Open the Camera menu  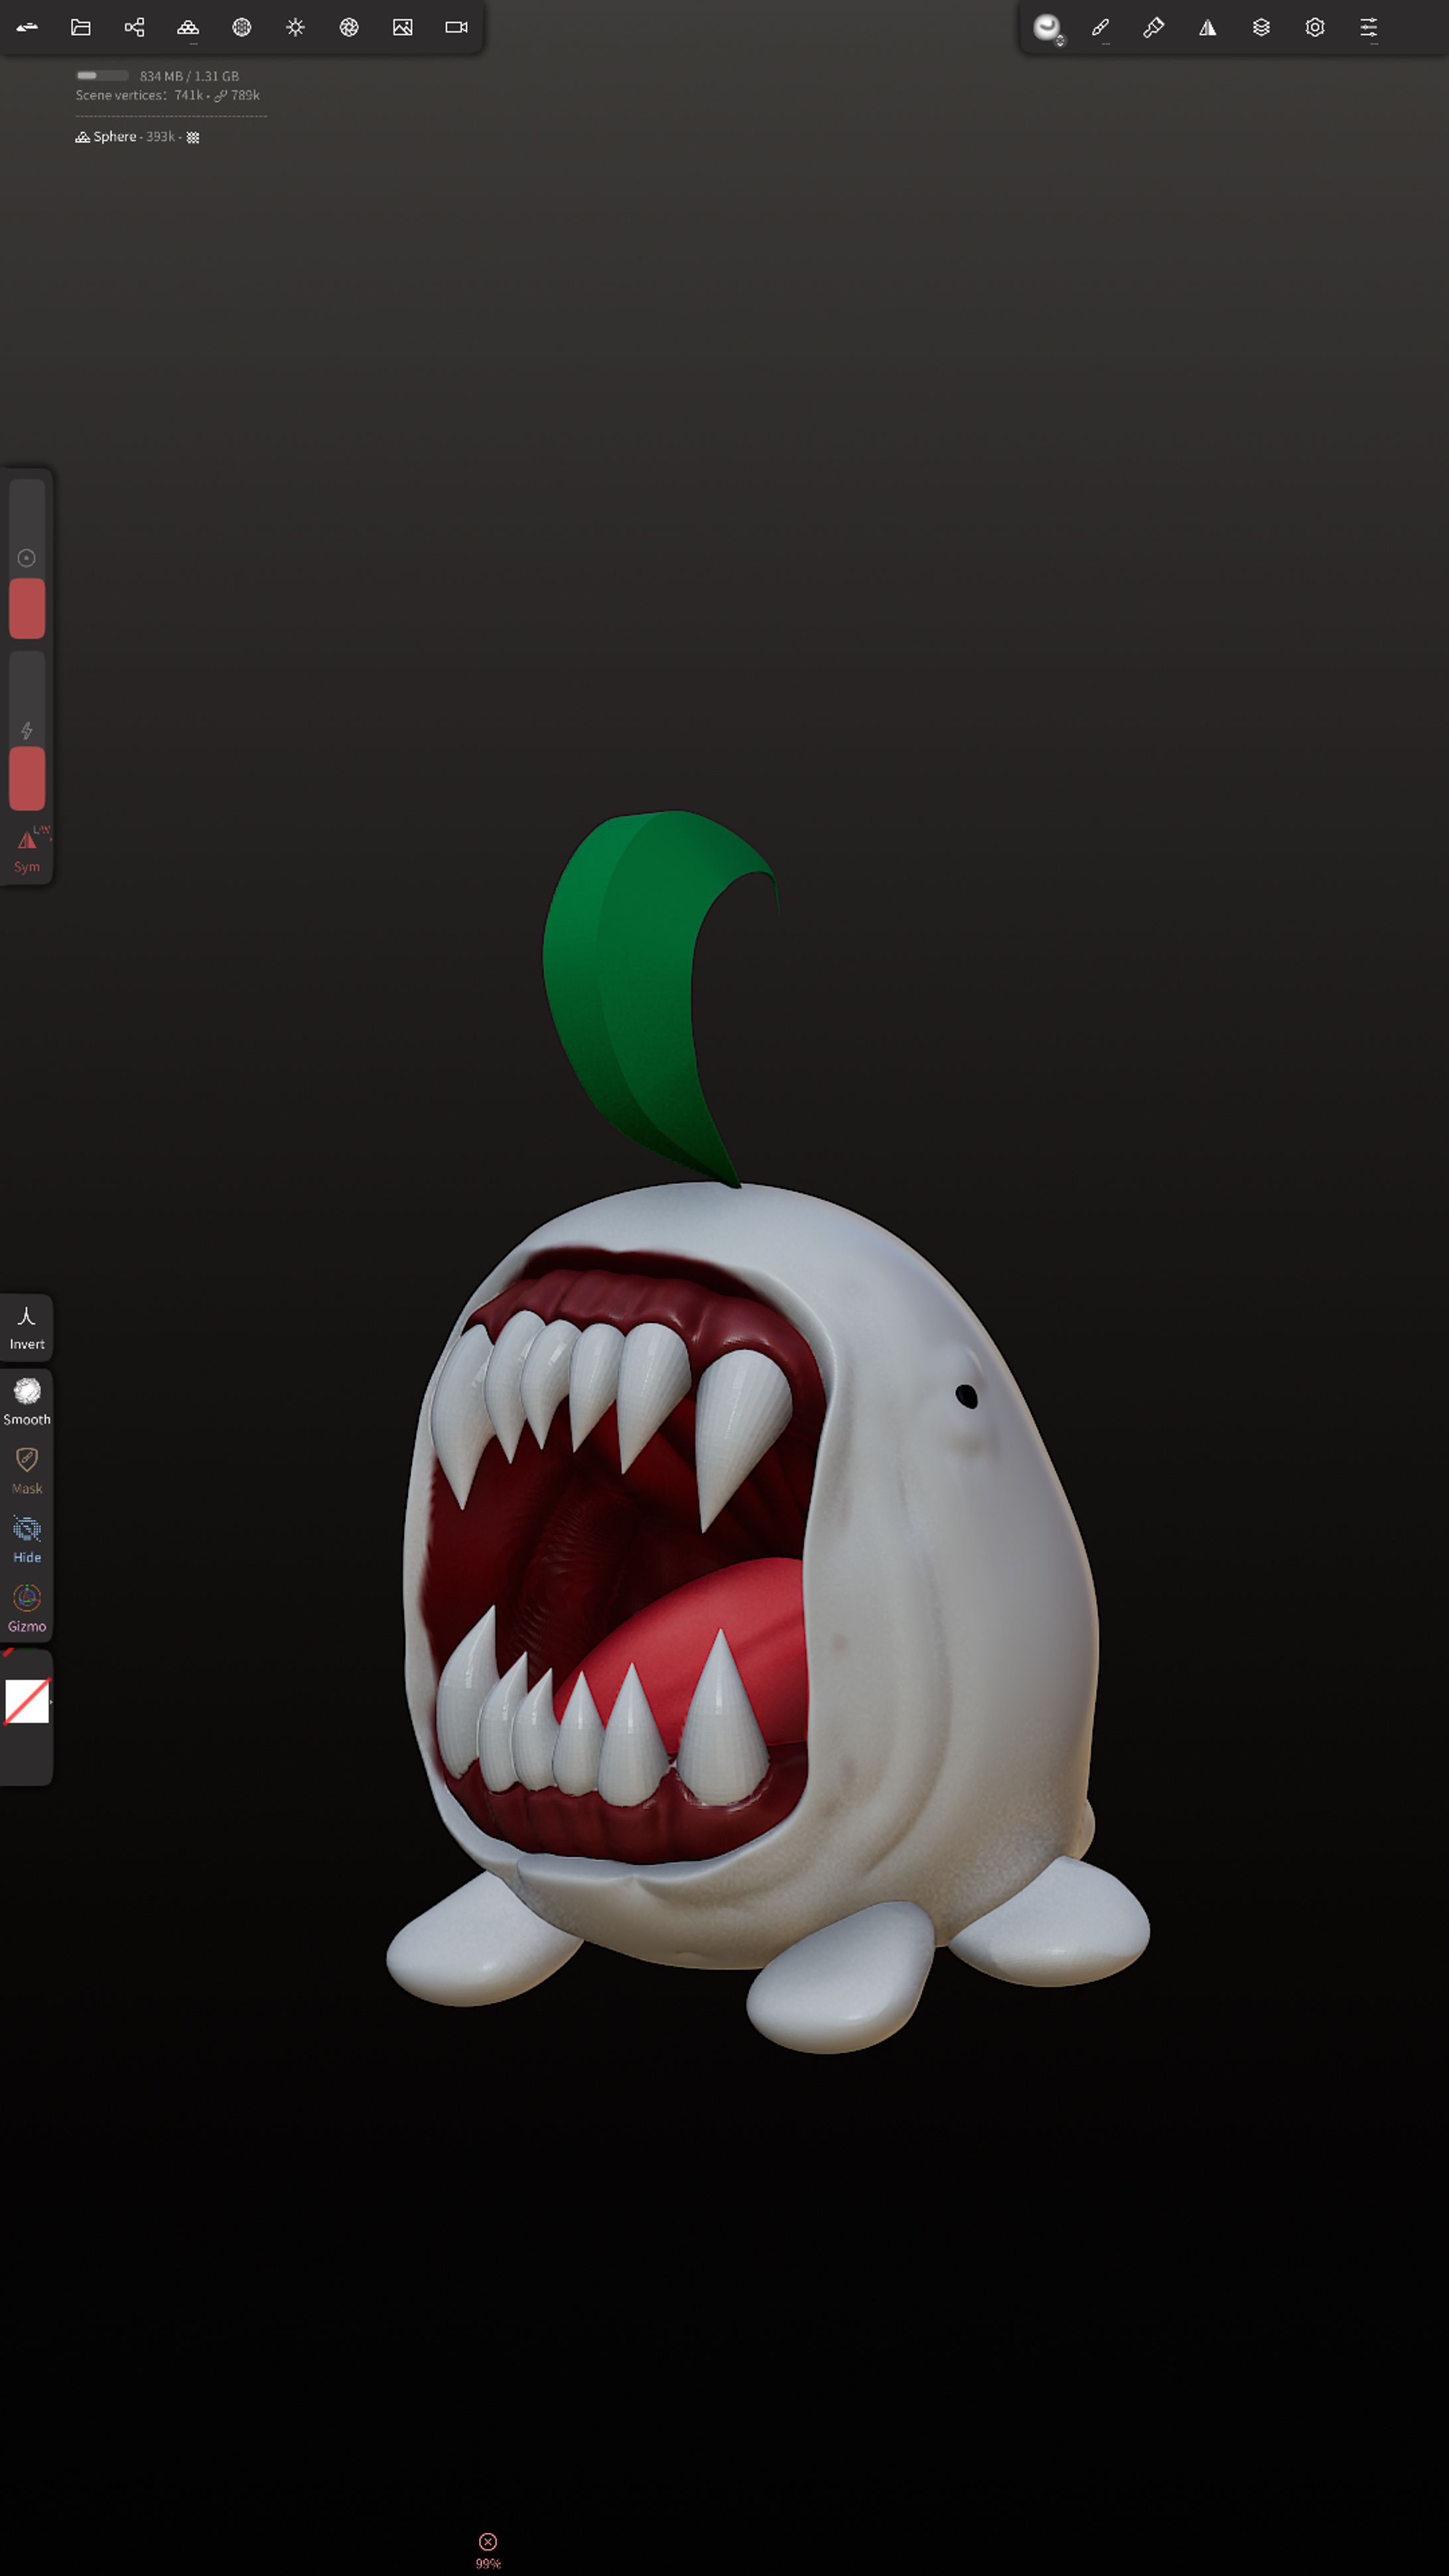point(456,27)
